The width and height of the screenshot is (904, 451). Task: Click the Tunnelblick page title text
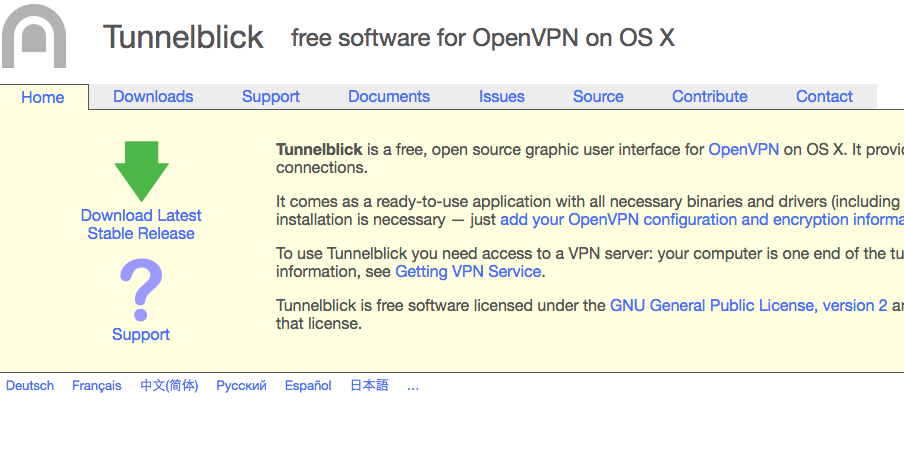click(183, 37)
